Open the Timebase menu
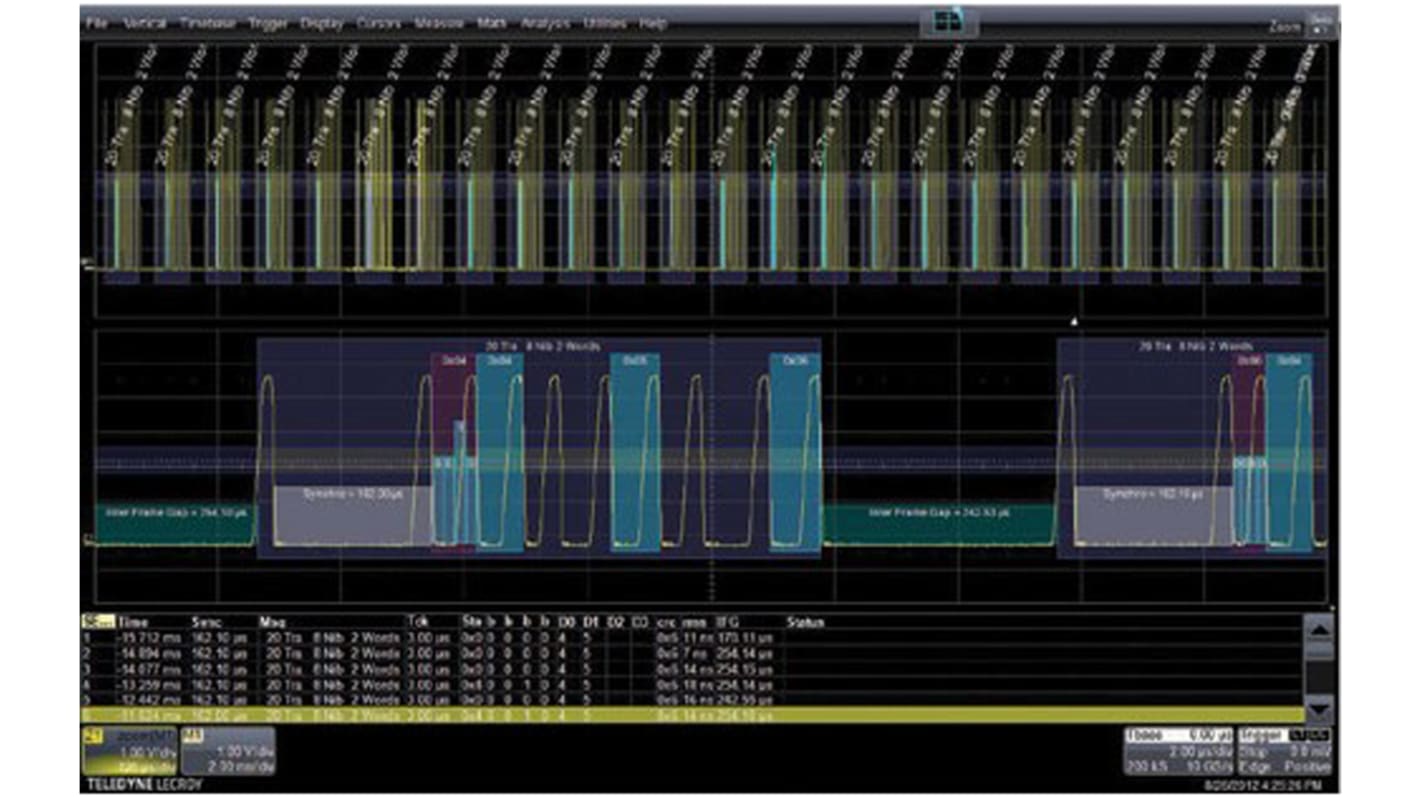This screenshot has height=798, width=1420. point(207,23)
